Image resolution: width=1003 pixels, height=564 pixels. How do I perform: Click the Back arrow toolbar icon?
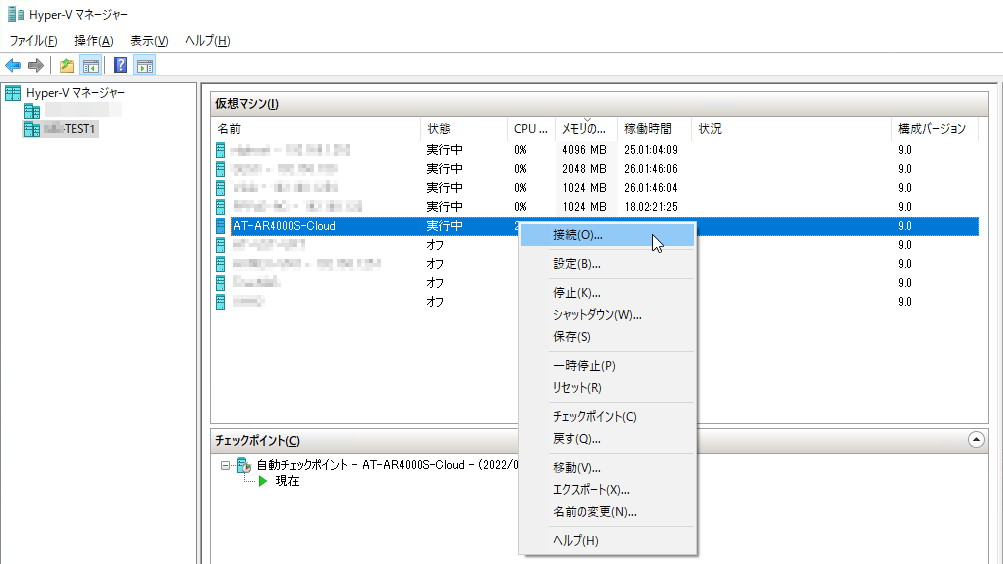coord(13,66)
